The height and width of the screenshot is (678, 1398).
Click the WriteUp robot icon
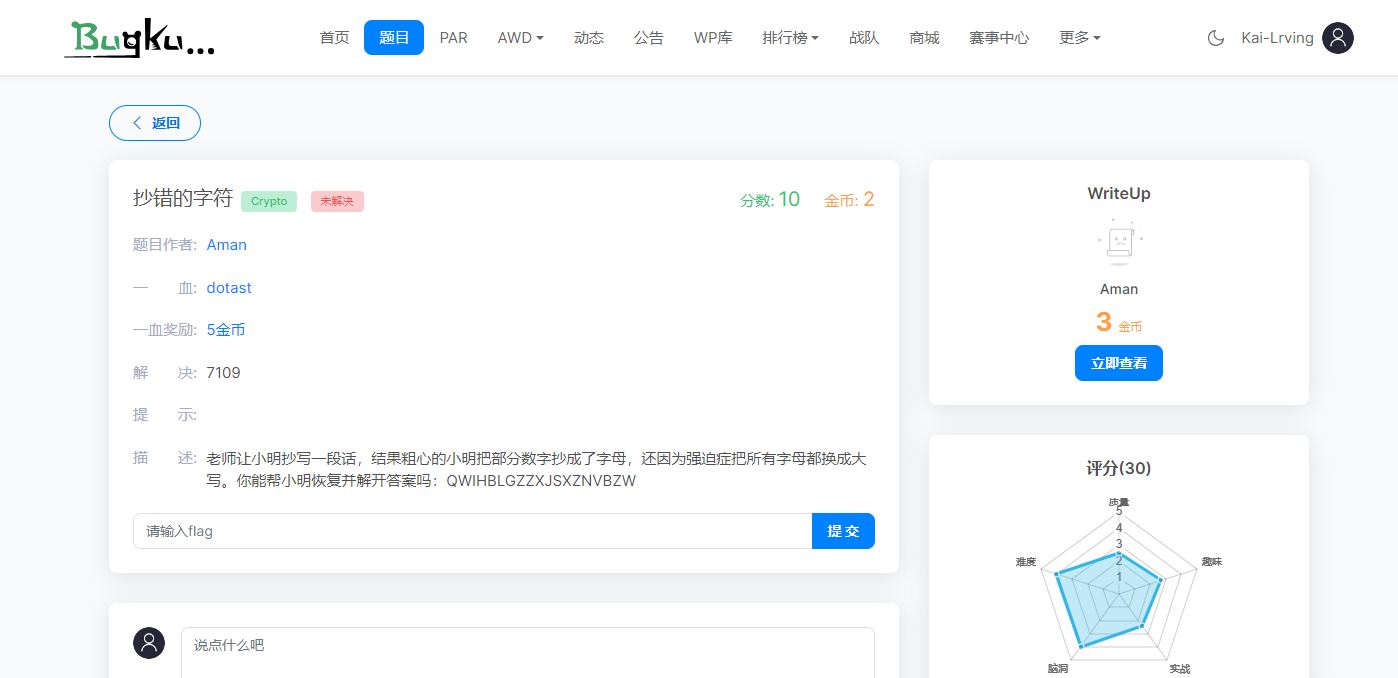pyautogui.click(x=1118, y=241)
